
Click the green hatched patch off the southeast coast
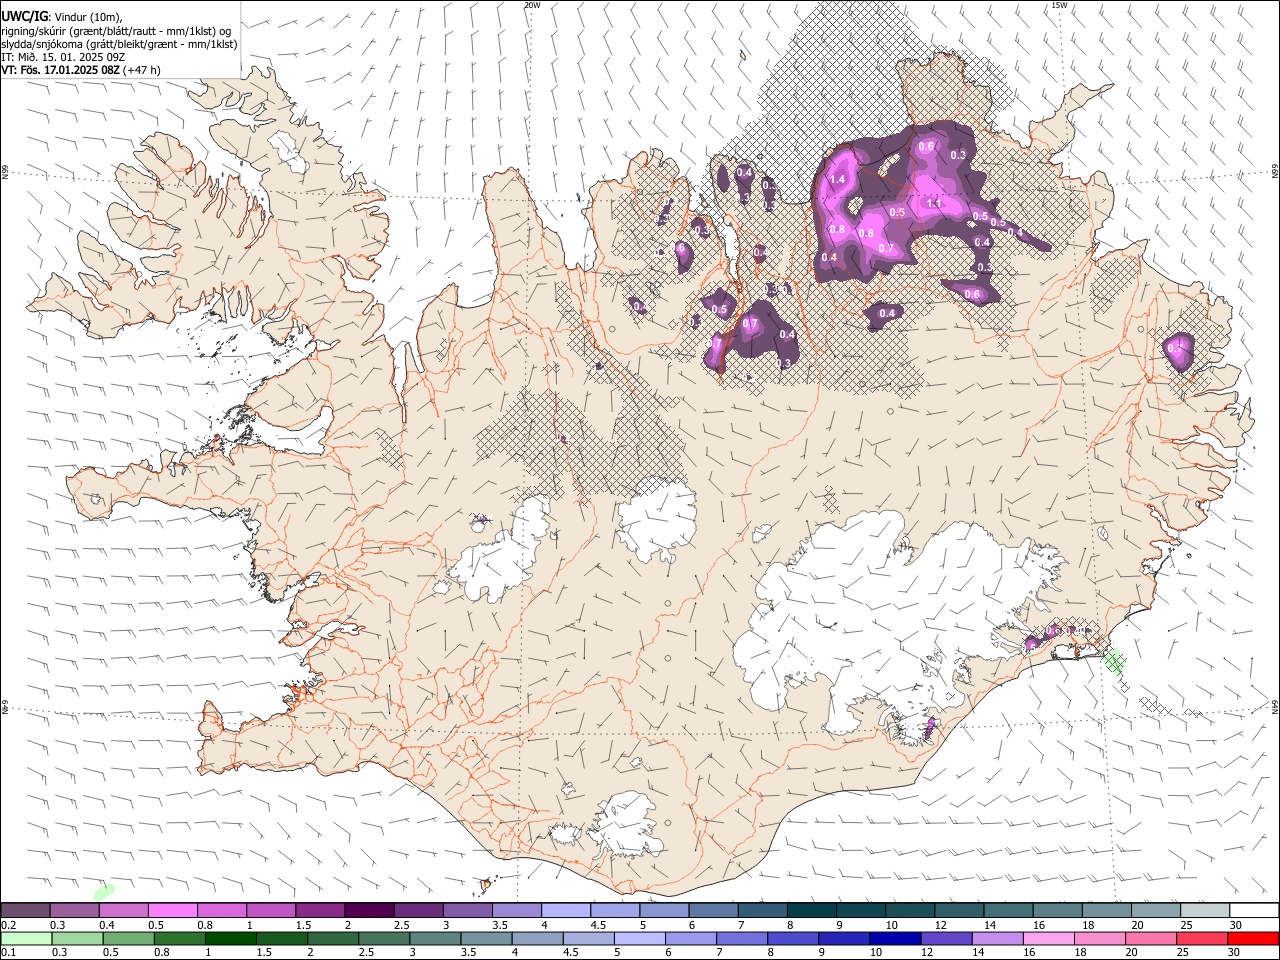(1115, 661)
